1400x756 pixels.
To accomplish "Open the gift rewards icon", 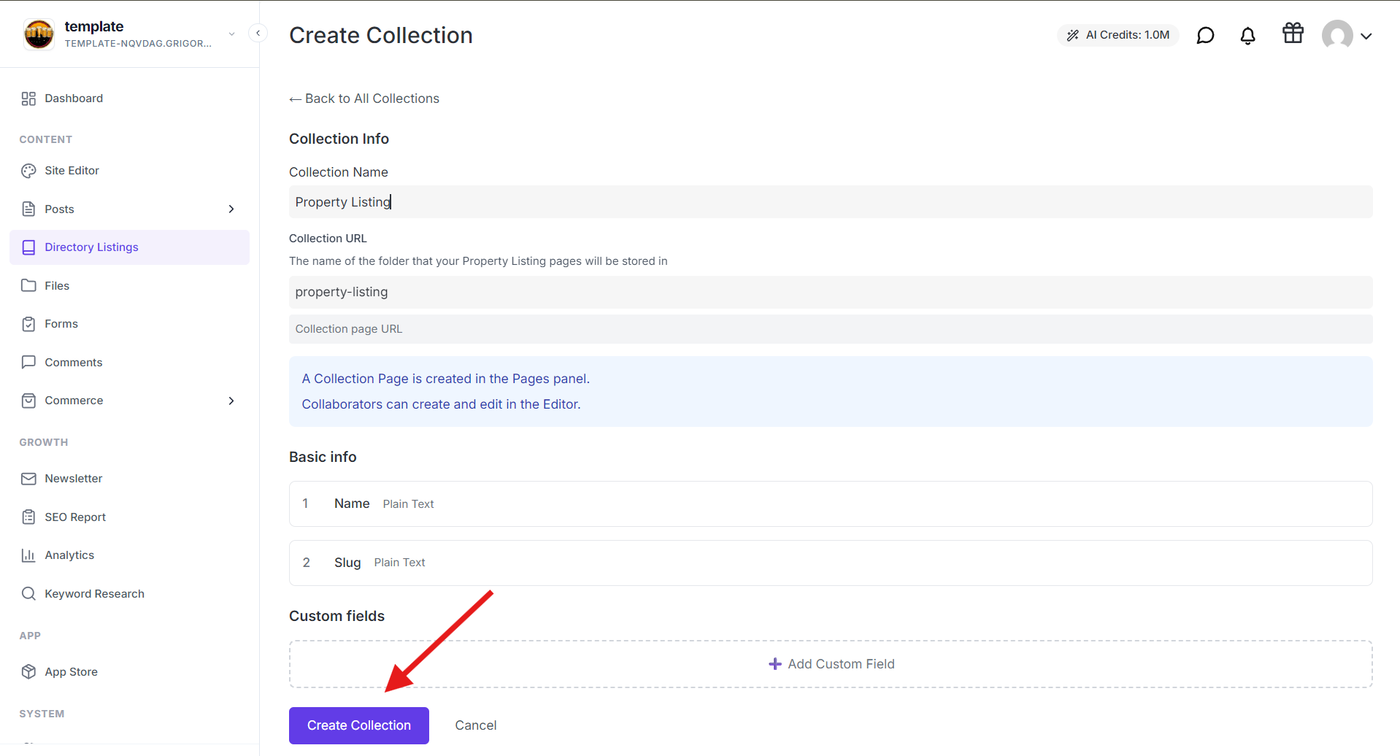I will coord(1293,33).
